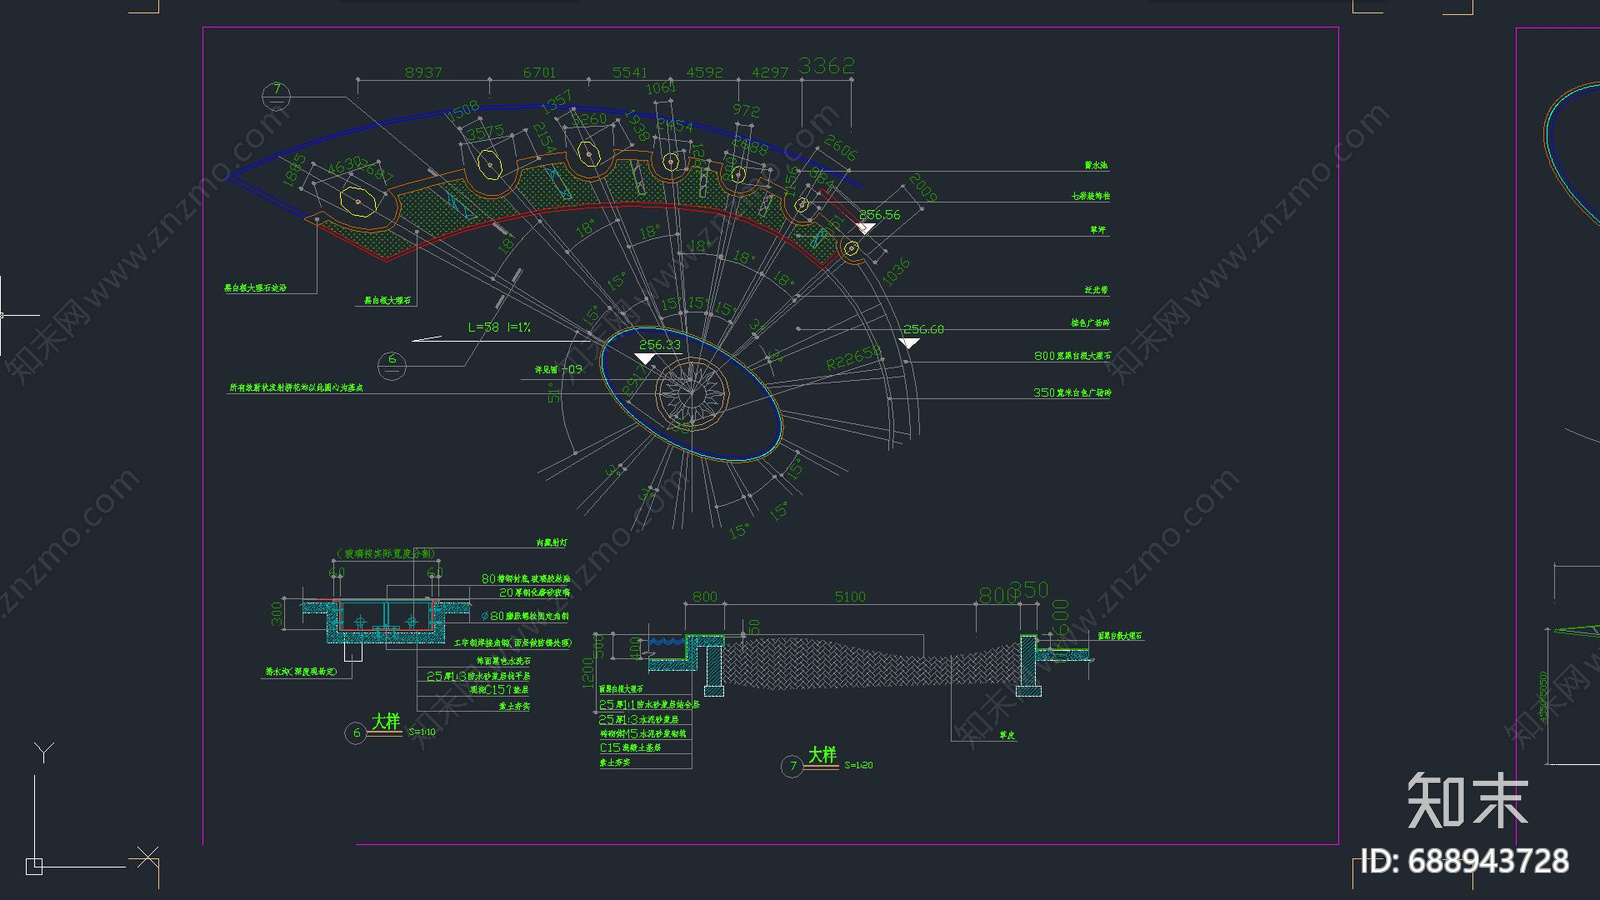Click the 256.56 elevation marker triangle
Image resolution: width=1600 pixels, height=900 pixels.
tap(866, 229)
